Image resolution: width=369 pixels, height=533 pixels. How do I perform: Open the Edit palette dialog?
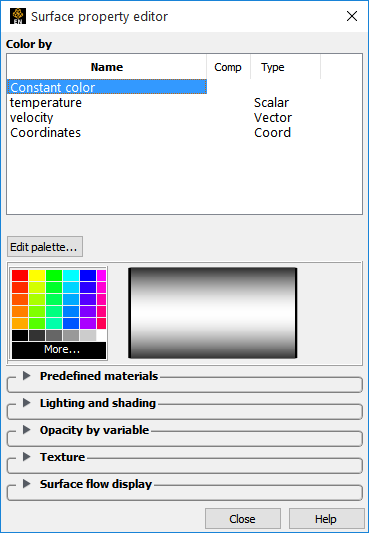[45, 247]
